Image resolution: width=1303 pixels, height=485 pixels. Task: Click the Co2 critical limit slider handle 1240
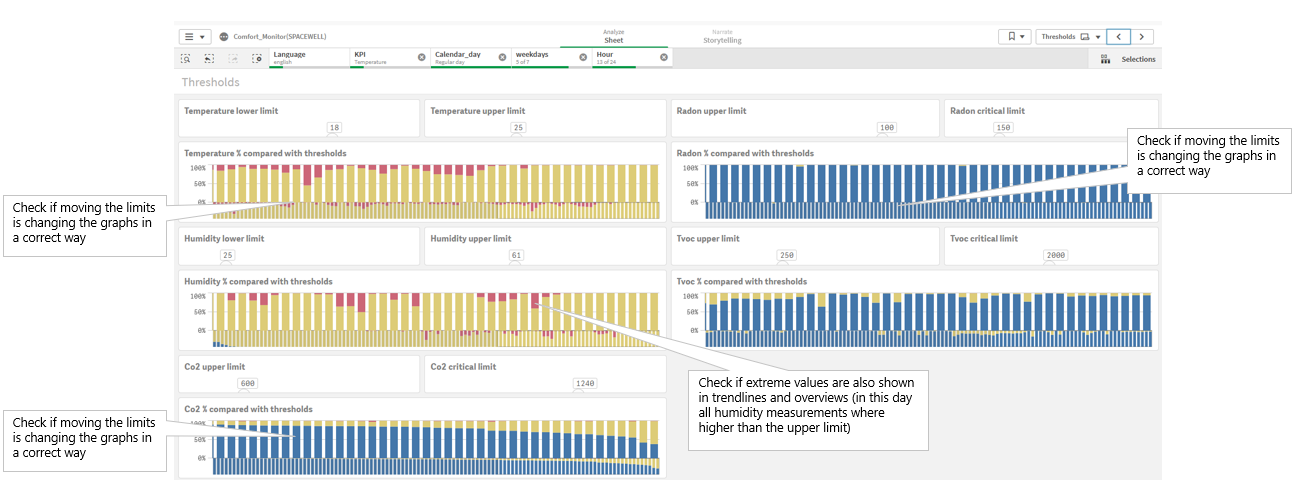585,383
